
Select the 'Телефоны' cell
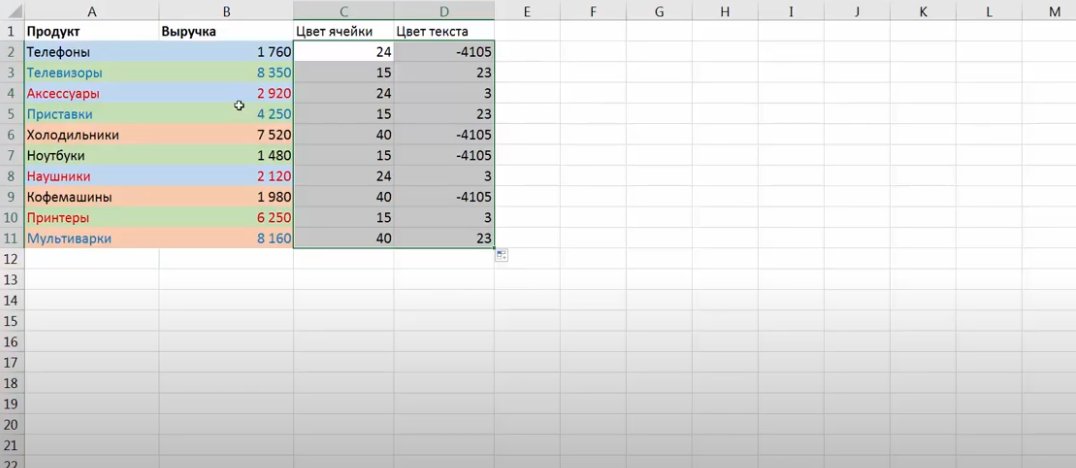(91, 51)
